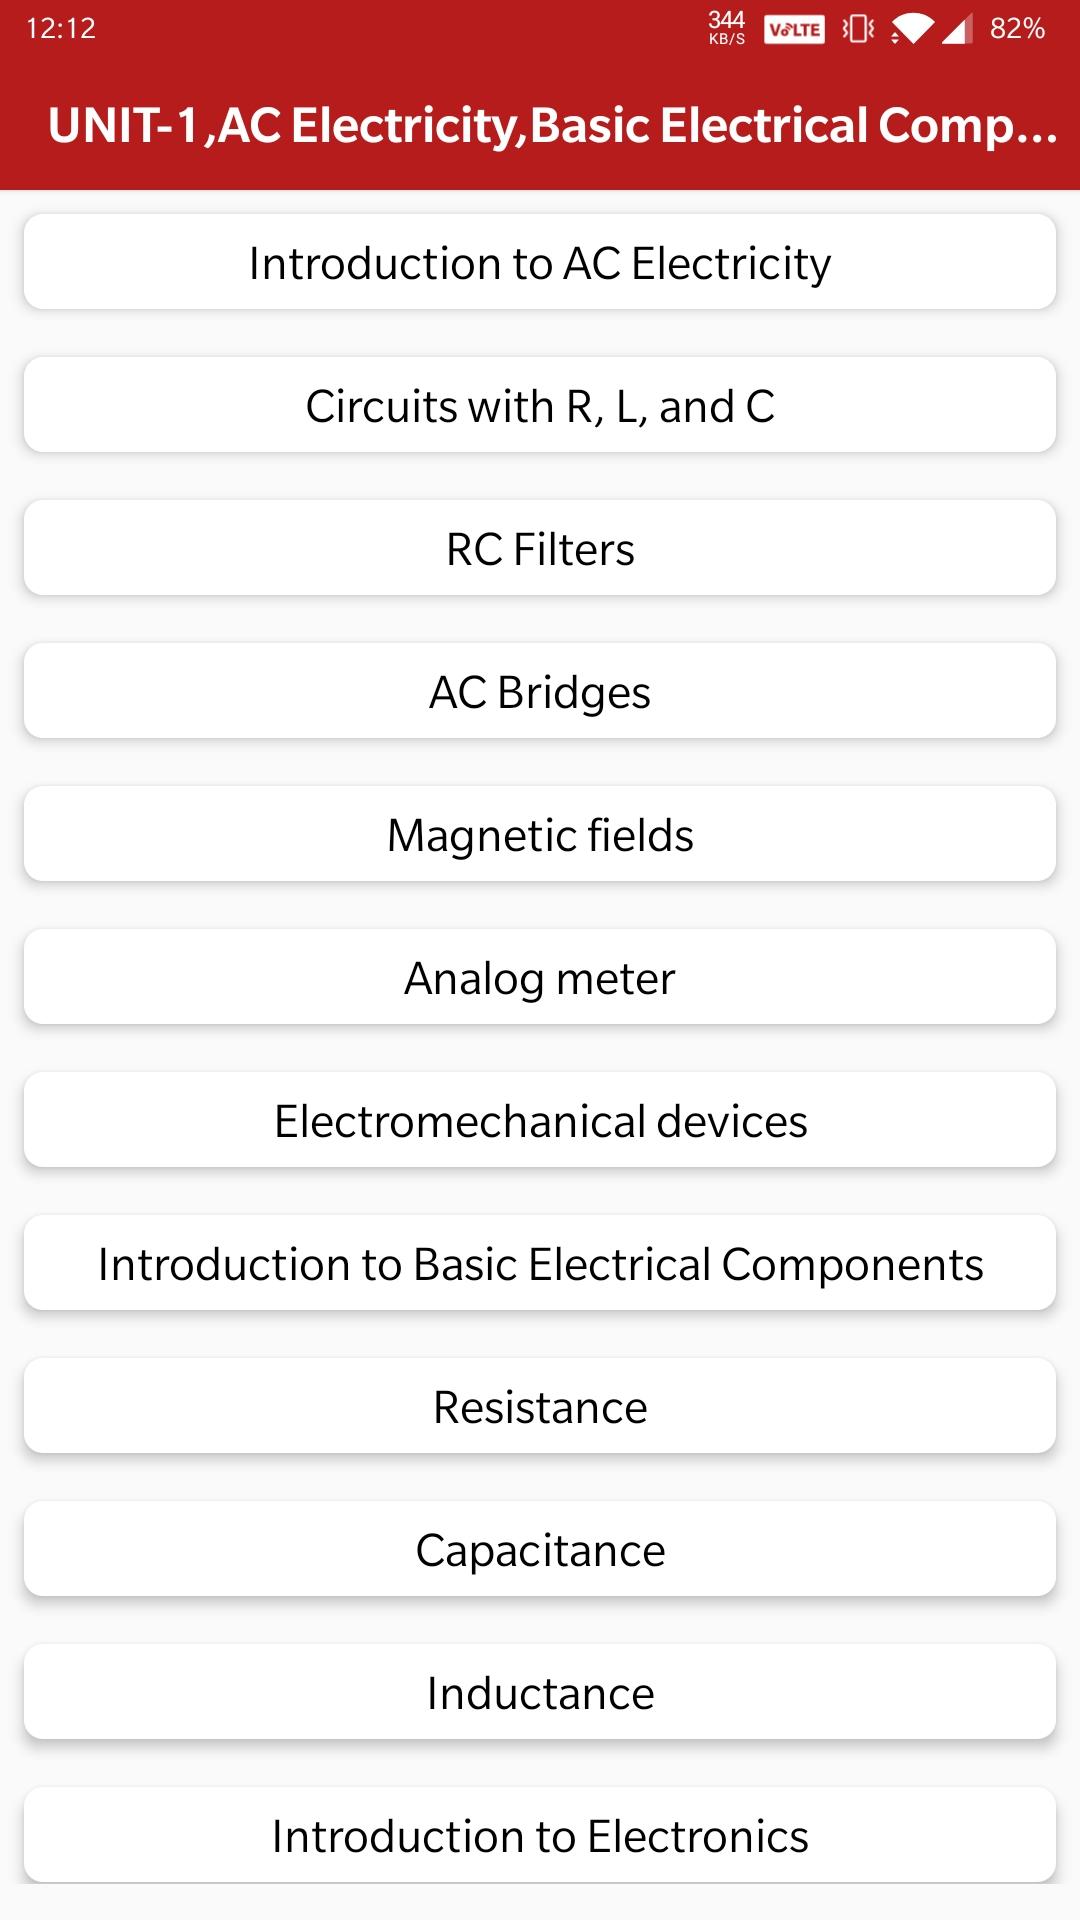
Task: Open Introduction to Electronics topic
Action: pyautogui.click(x=540, y=1835)
